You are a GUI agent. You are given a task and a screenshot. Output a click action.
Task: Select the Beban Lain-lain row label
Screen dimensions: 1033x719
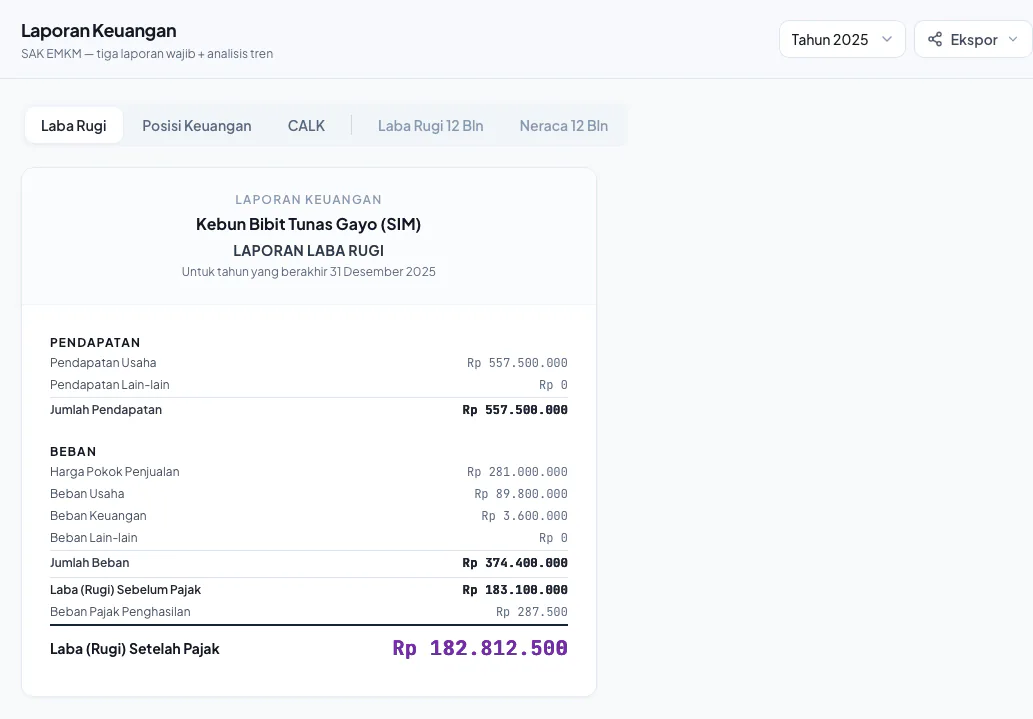[x=94, y=538]
